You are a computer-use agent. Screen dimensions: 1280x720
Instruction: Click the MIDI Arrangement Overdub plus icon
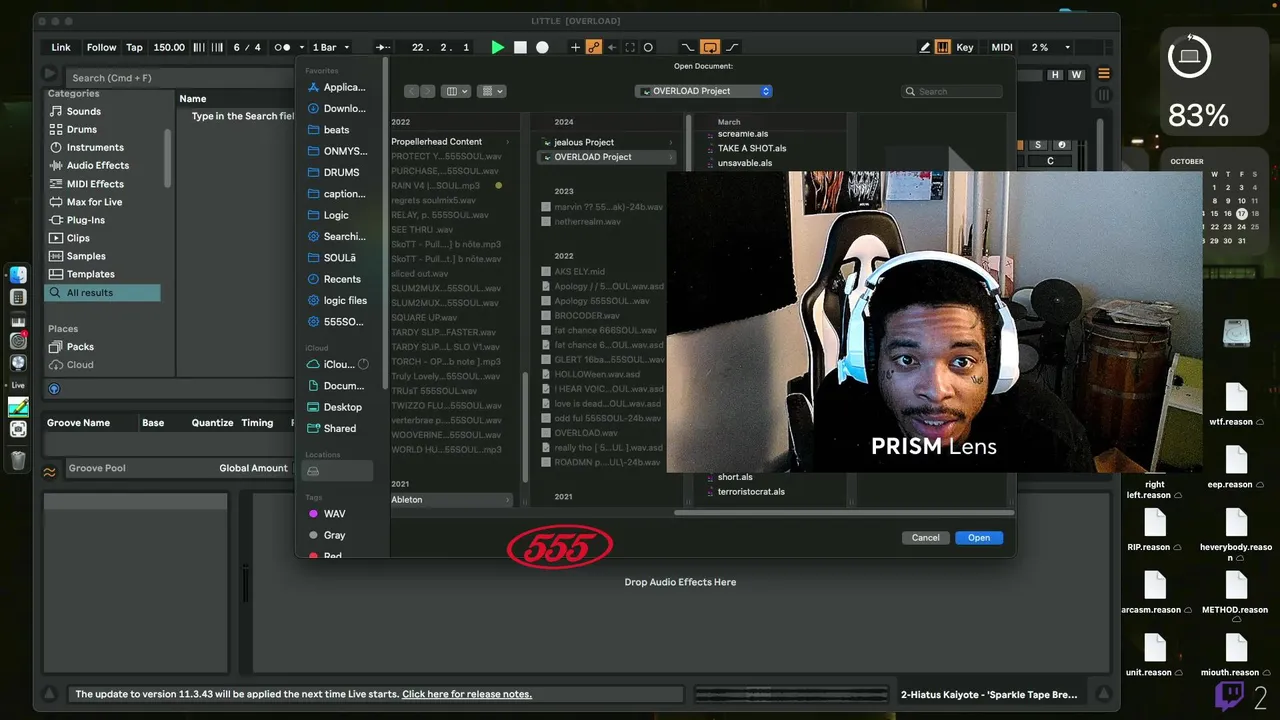tap(575, 47)
